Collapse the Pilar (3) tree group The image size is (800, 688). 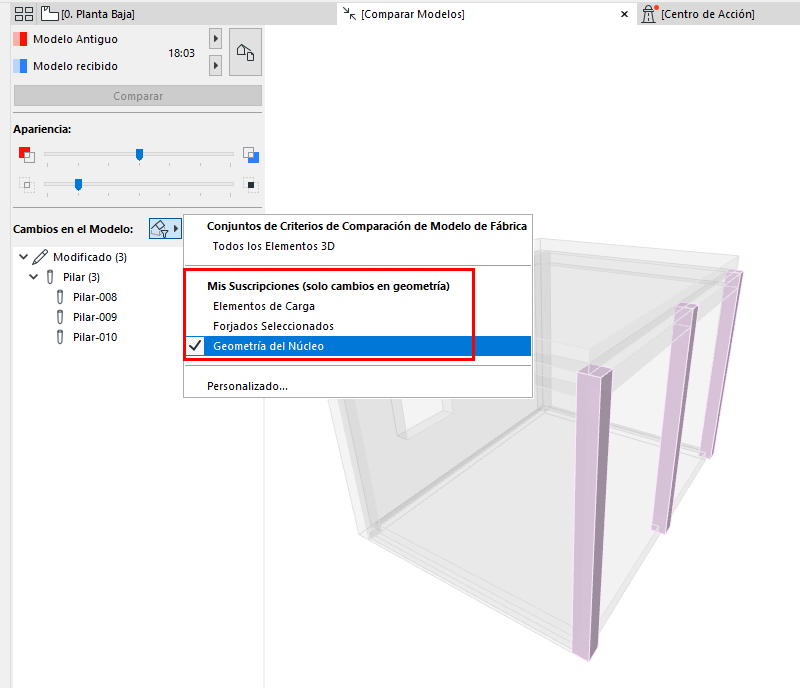tap(33, 277)
